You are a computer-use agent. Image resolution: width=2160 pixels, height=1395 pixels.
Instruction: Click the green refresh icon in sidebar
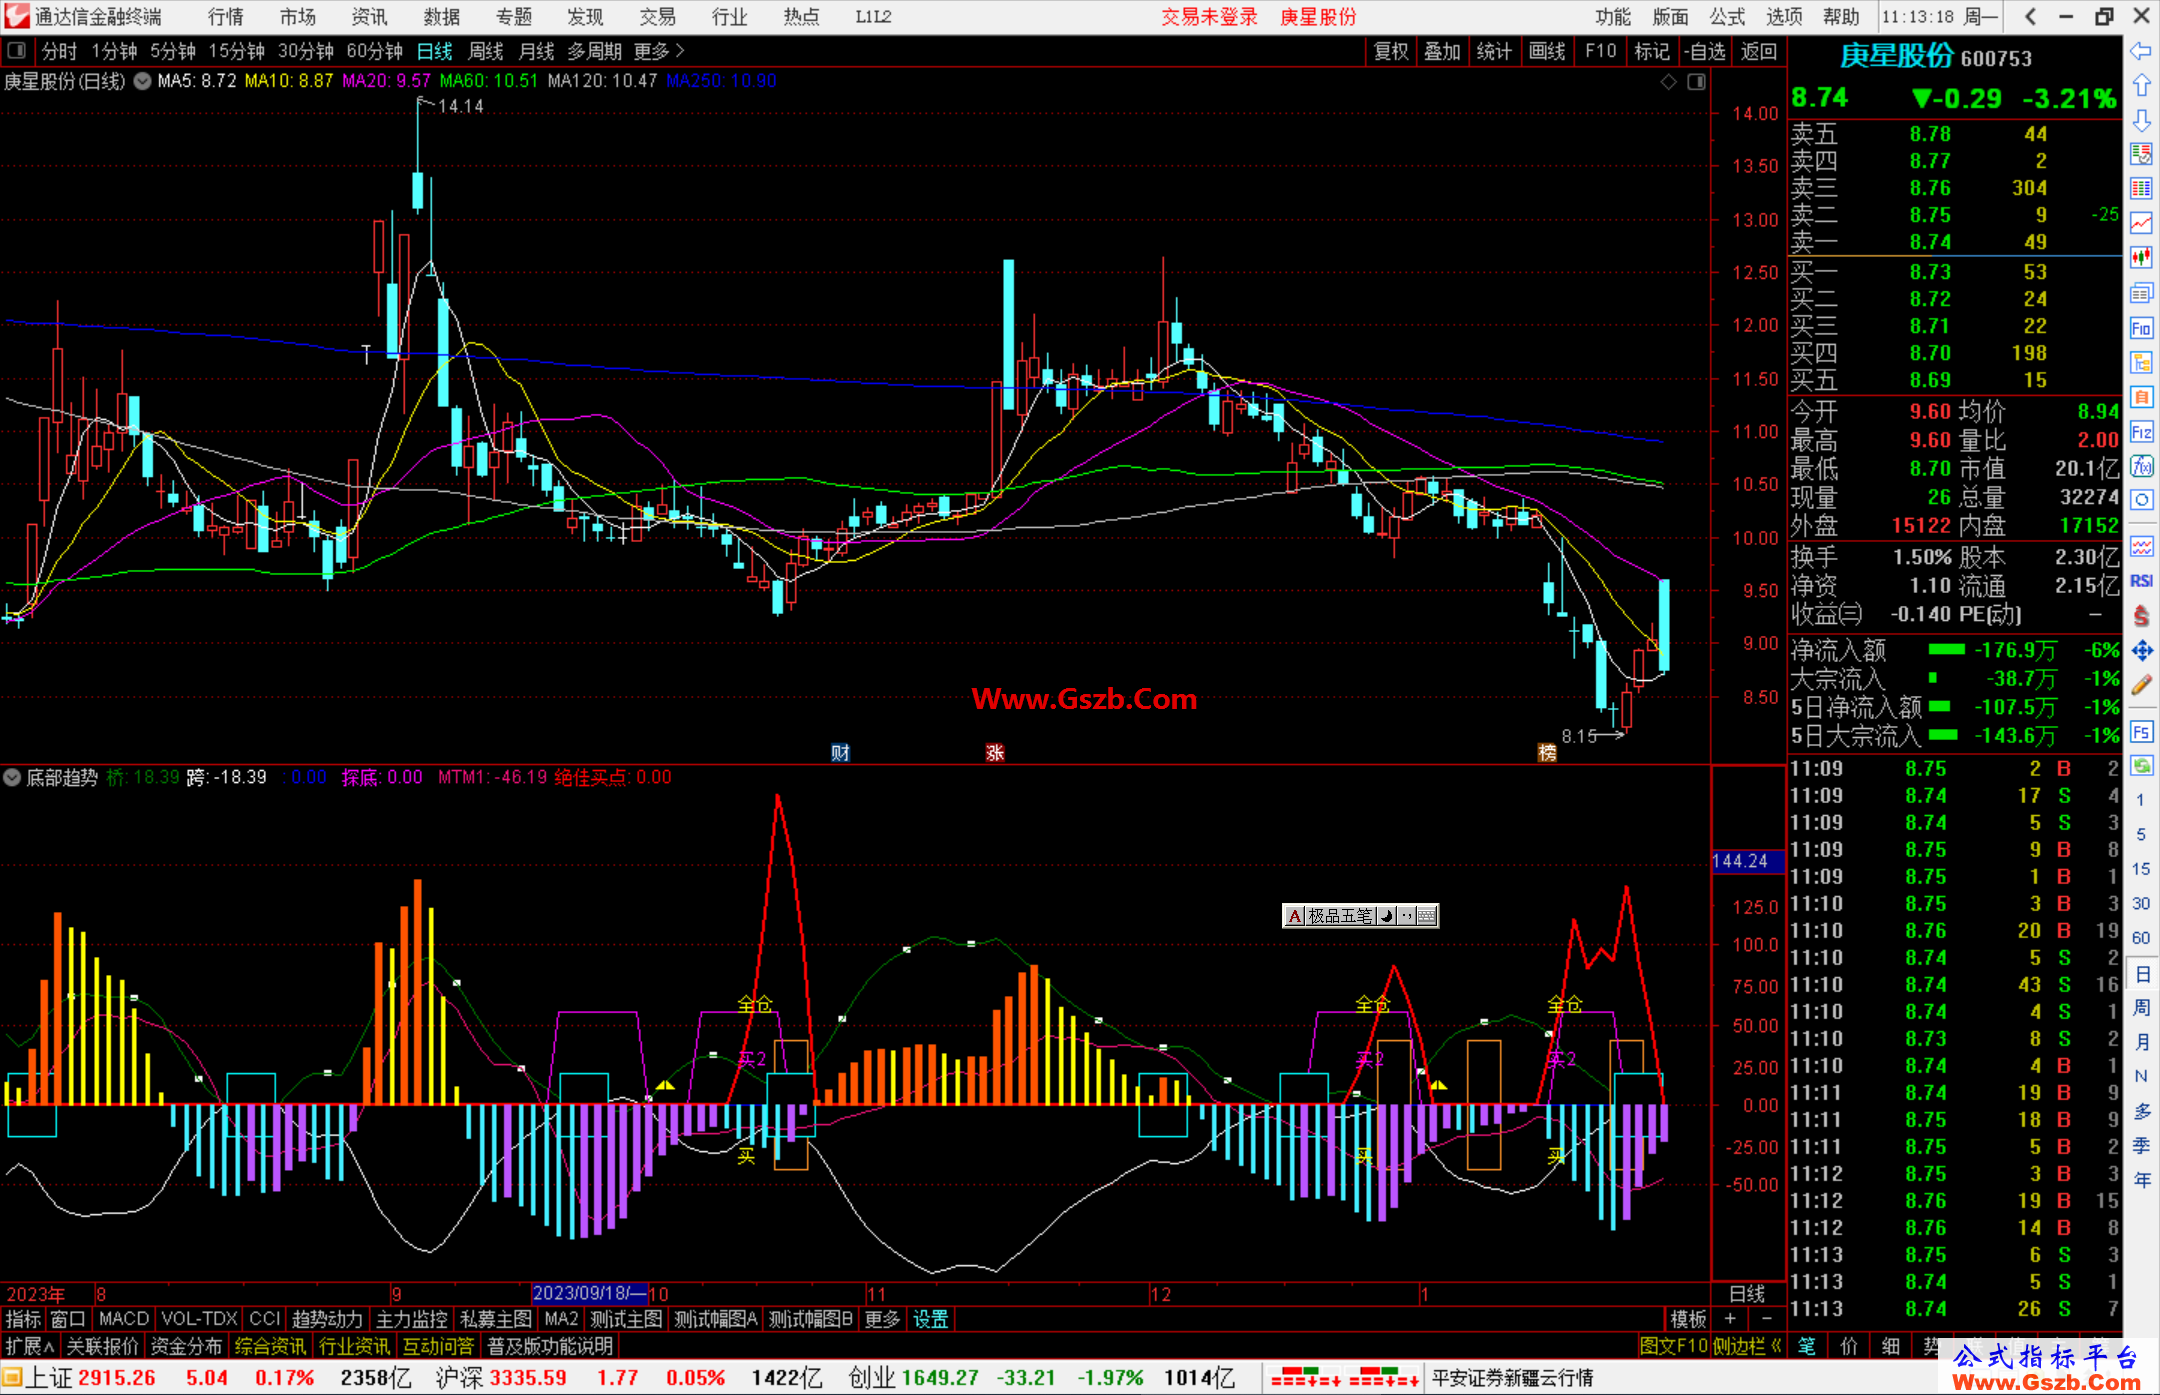(x=2141, y=766)
